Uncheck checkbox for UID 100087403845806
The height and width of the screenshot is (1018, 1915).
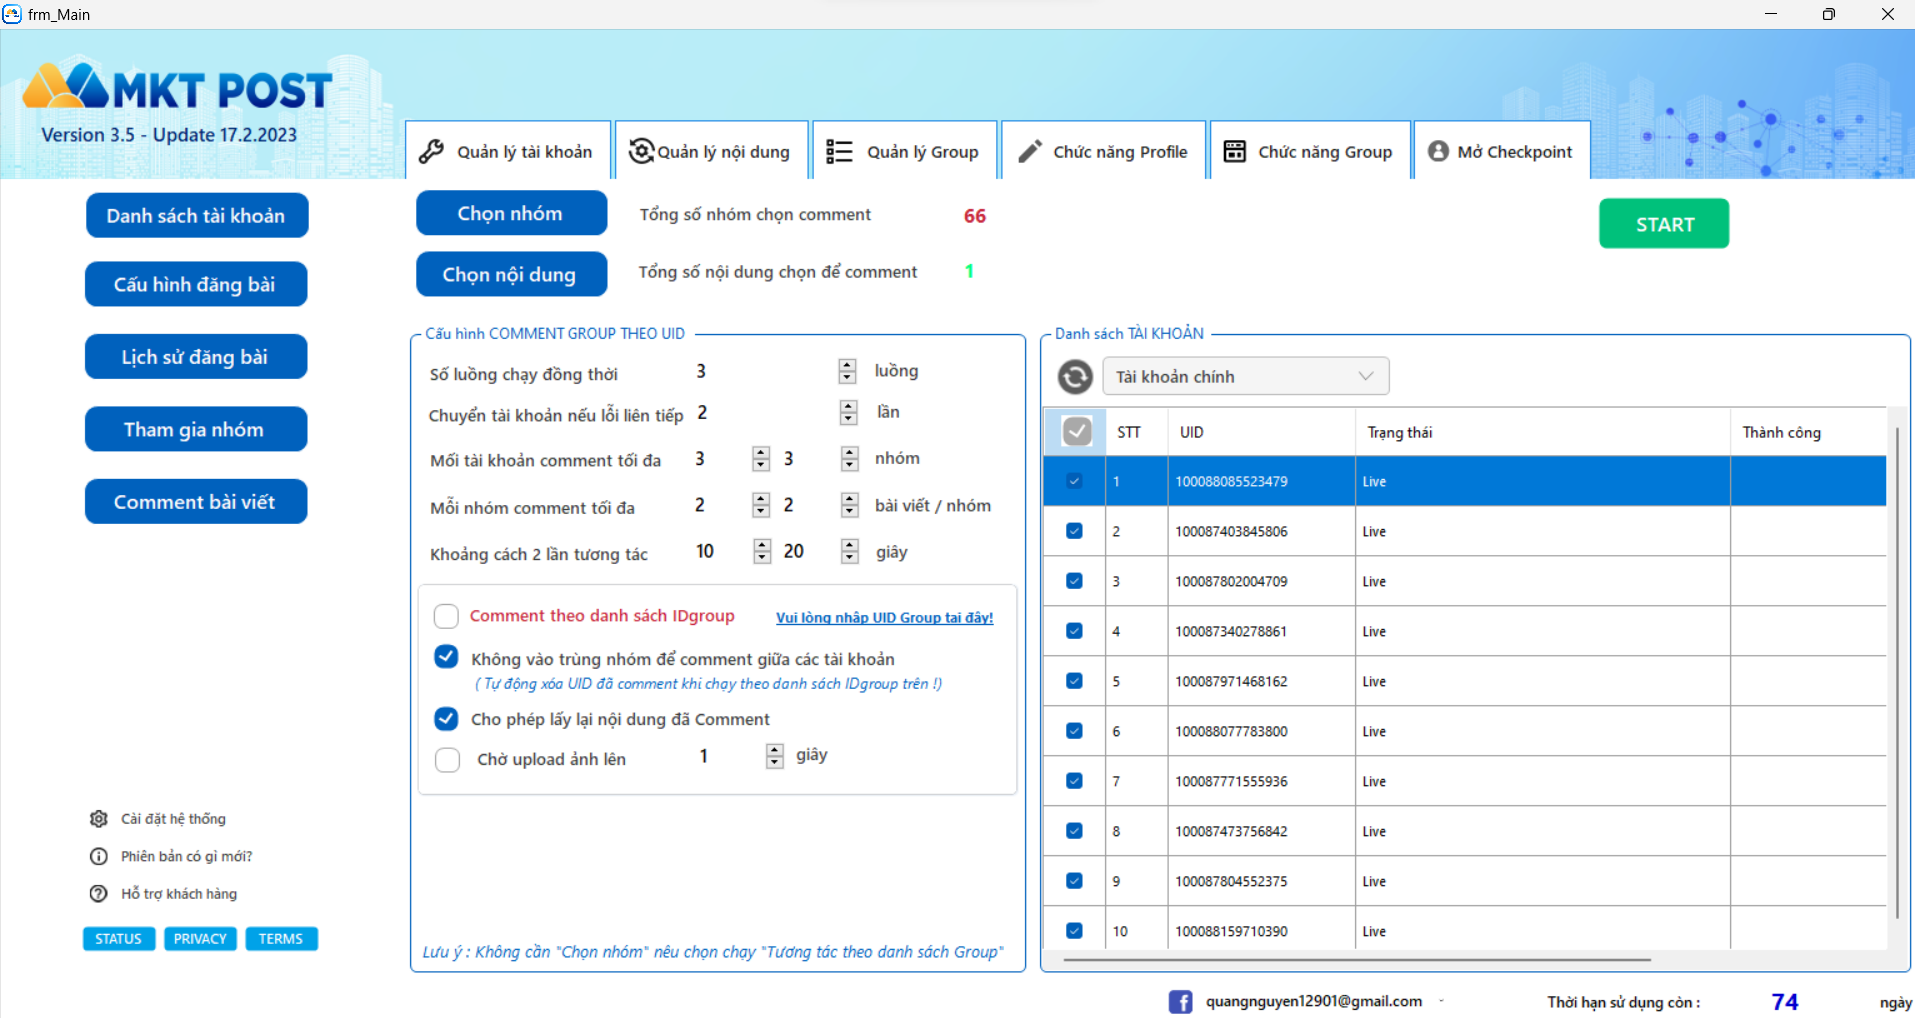[1074, 531]
